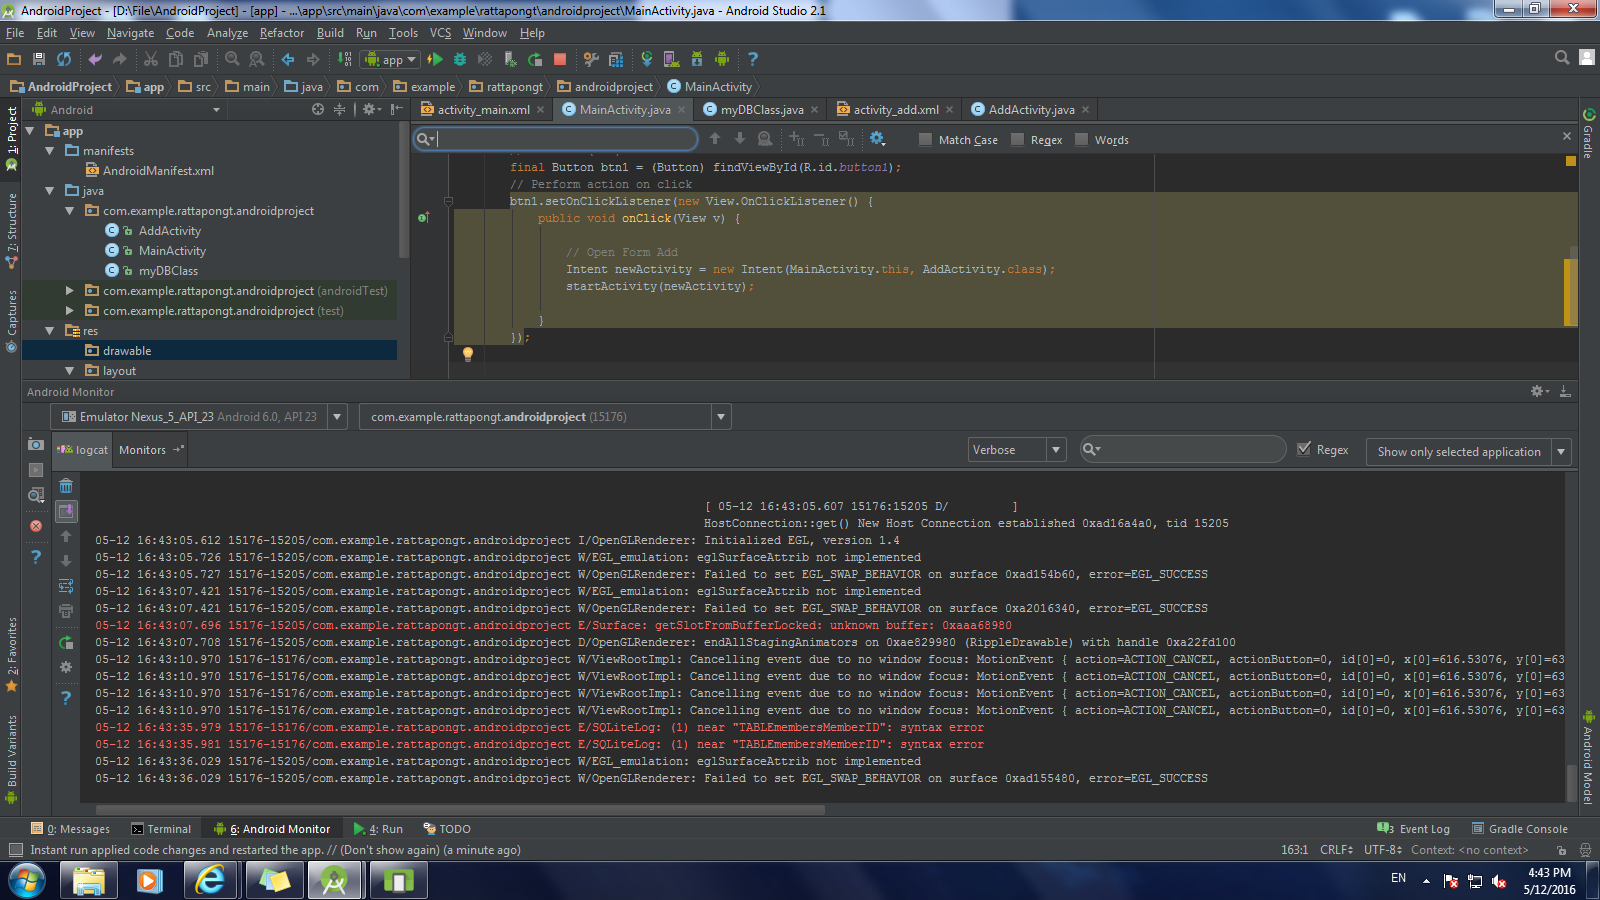Switch to the AddActivity.java editor tab

(x=1030, y=110)
